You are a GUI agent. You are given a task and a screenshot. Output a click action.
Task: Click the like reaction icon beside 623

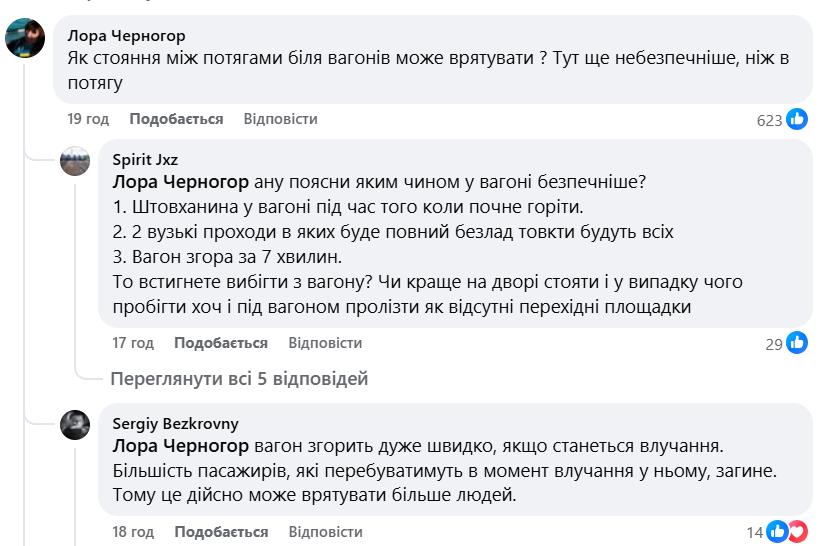(x=797, y=120)
